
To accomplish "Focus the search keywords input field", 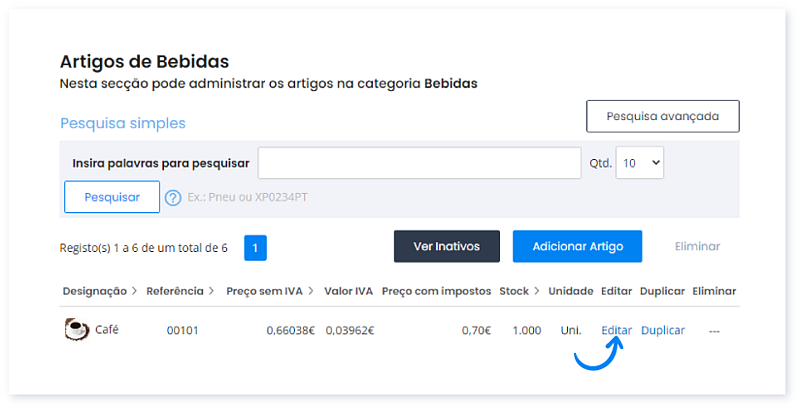I will coord(419,162).
